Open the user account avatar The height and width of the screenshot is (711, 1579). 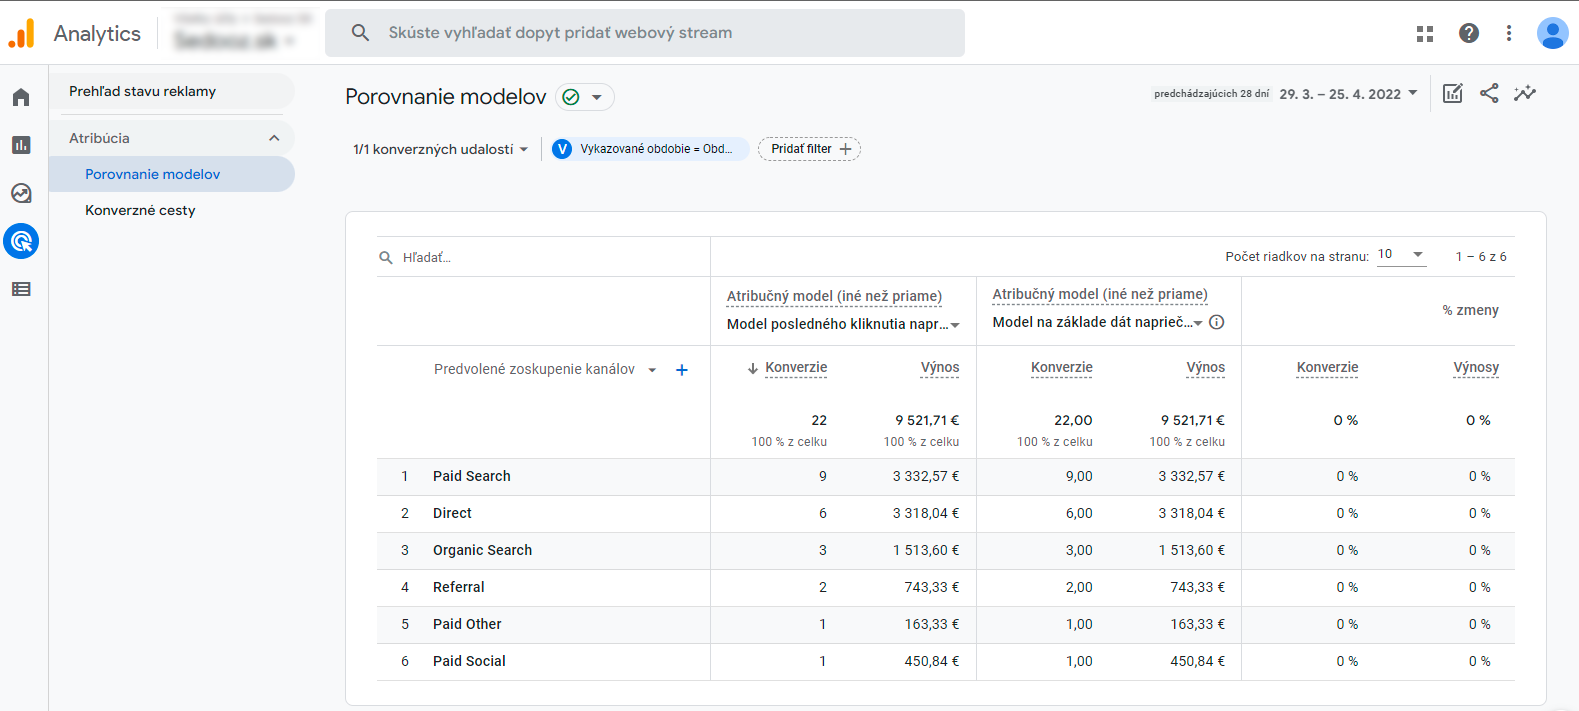(x=1552, y=33)
